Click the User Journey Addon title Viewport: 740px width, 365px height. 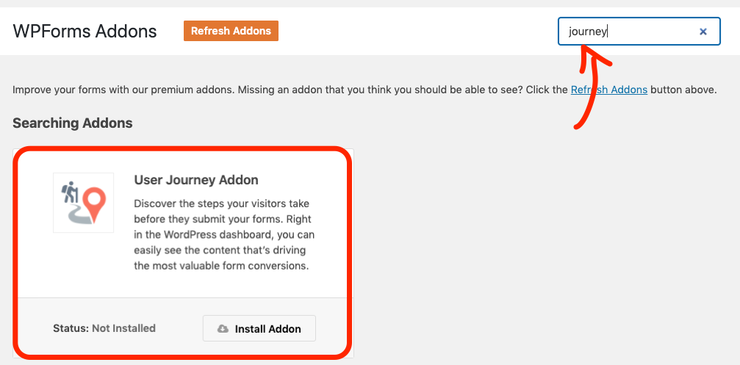[196, 180]
